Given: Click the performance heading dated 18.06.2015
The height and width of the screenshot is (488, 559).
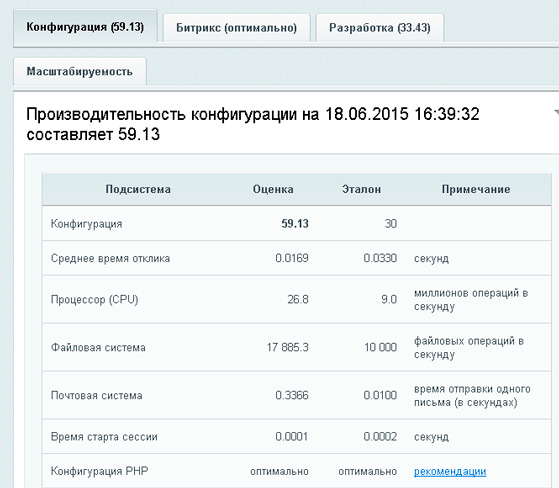Looking at the screenshot, I should pos(253,124).
